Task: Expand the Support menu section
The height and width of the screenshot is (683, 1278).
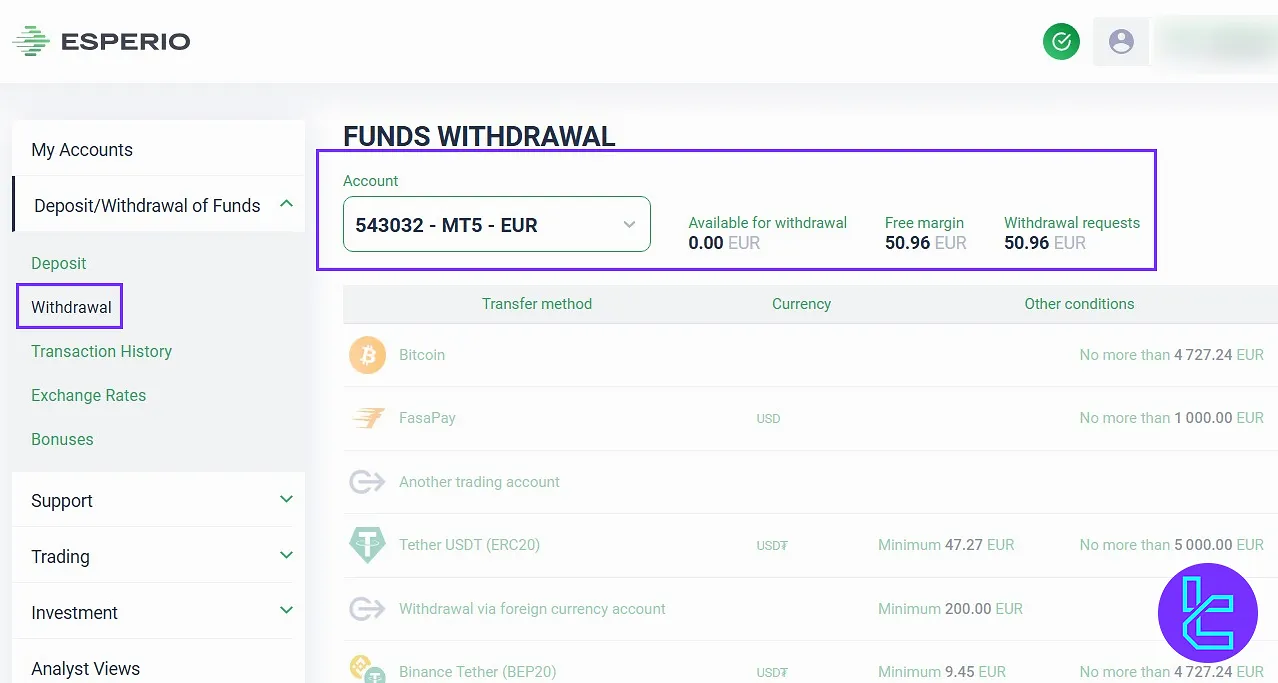Action: (x=287, y=499)
